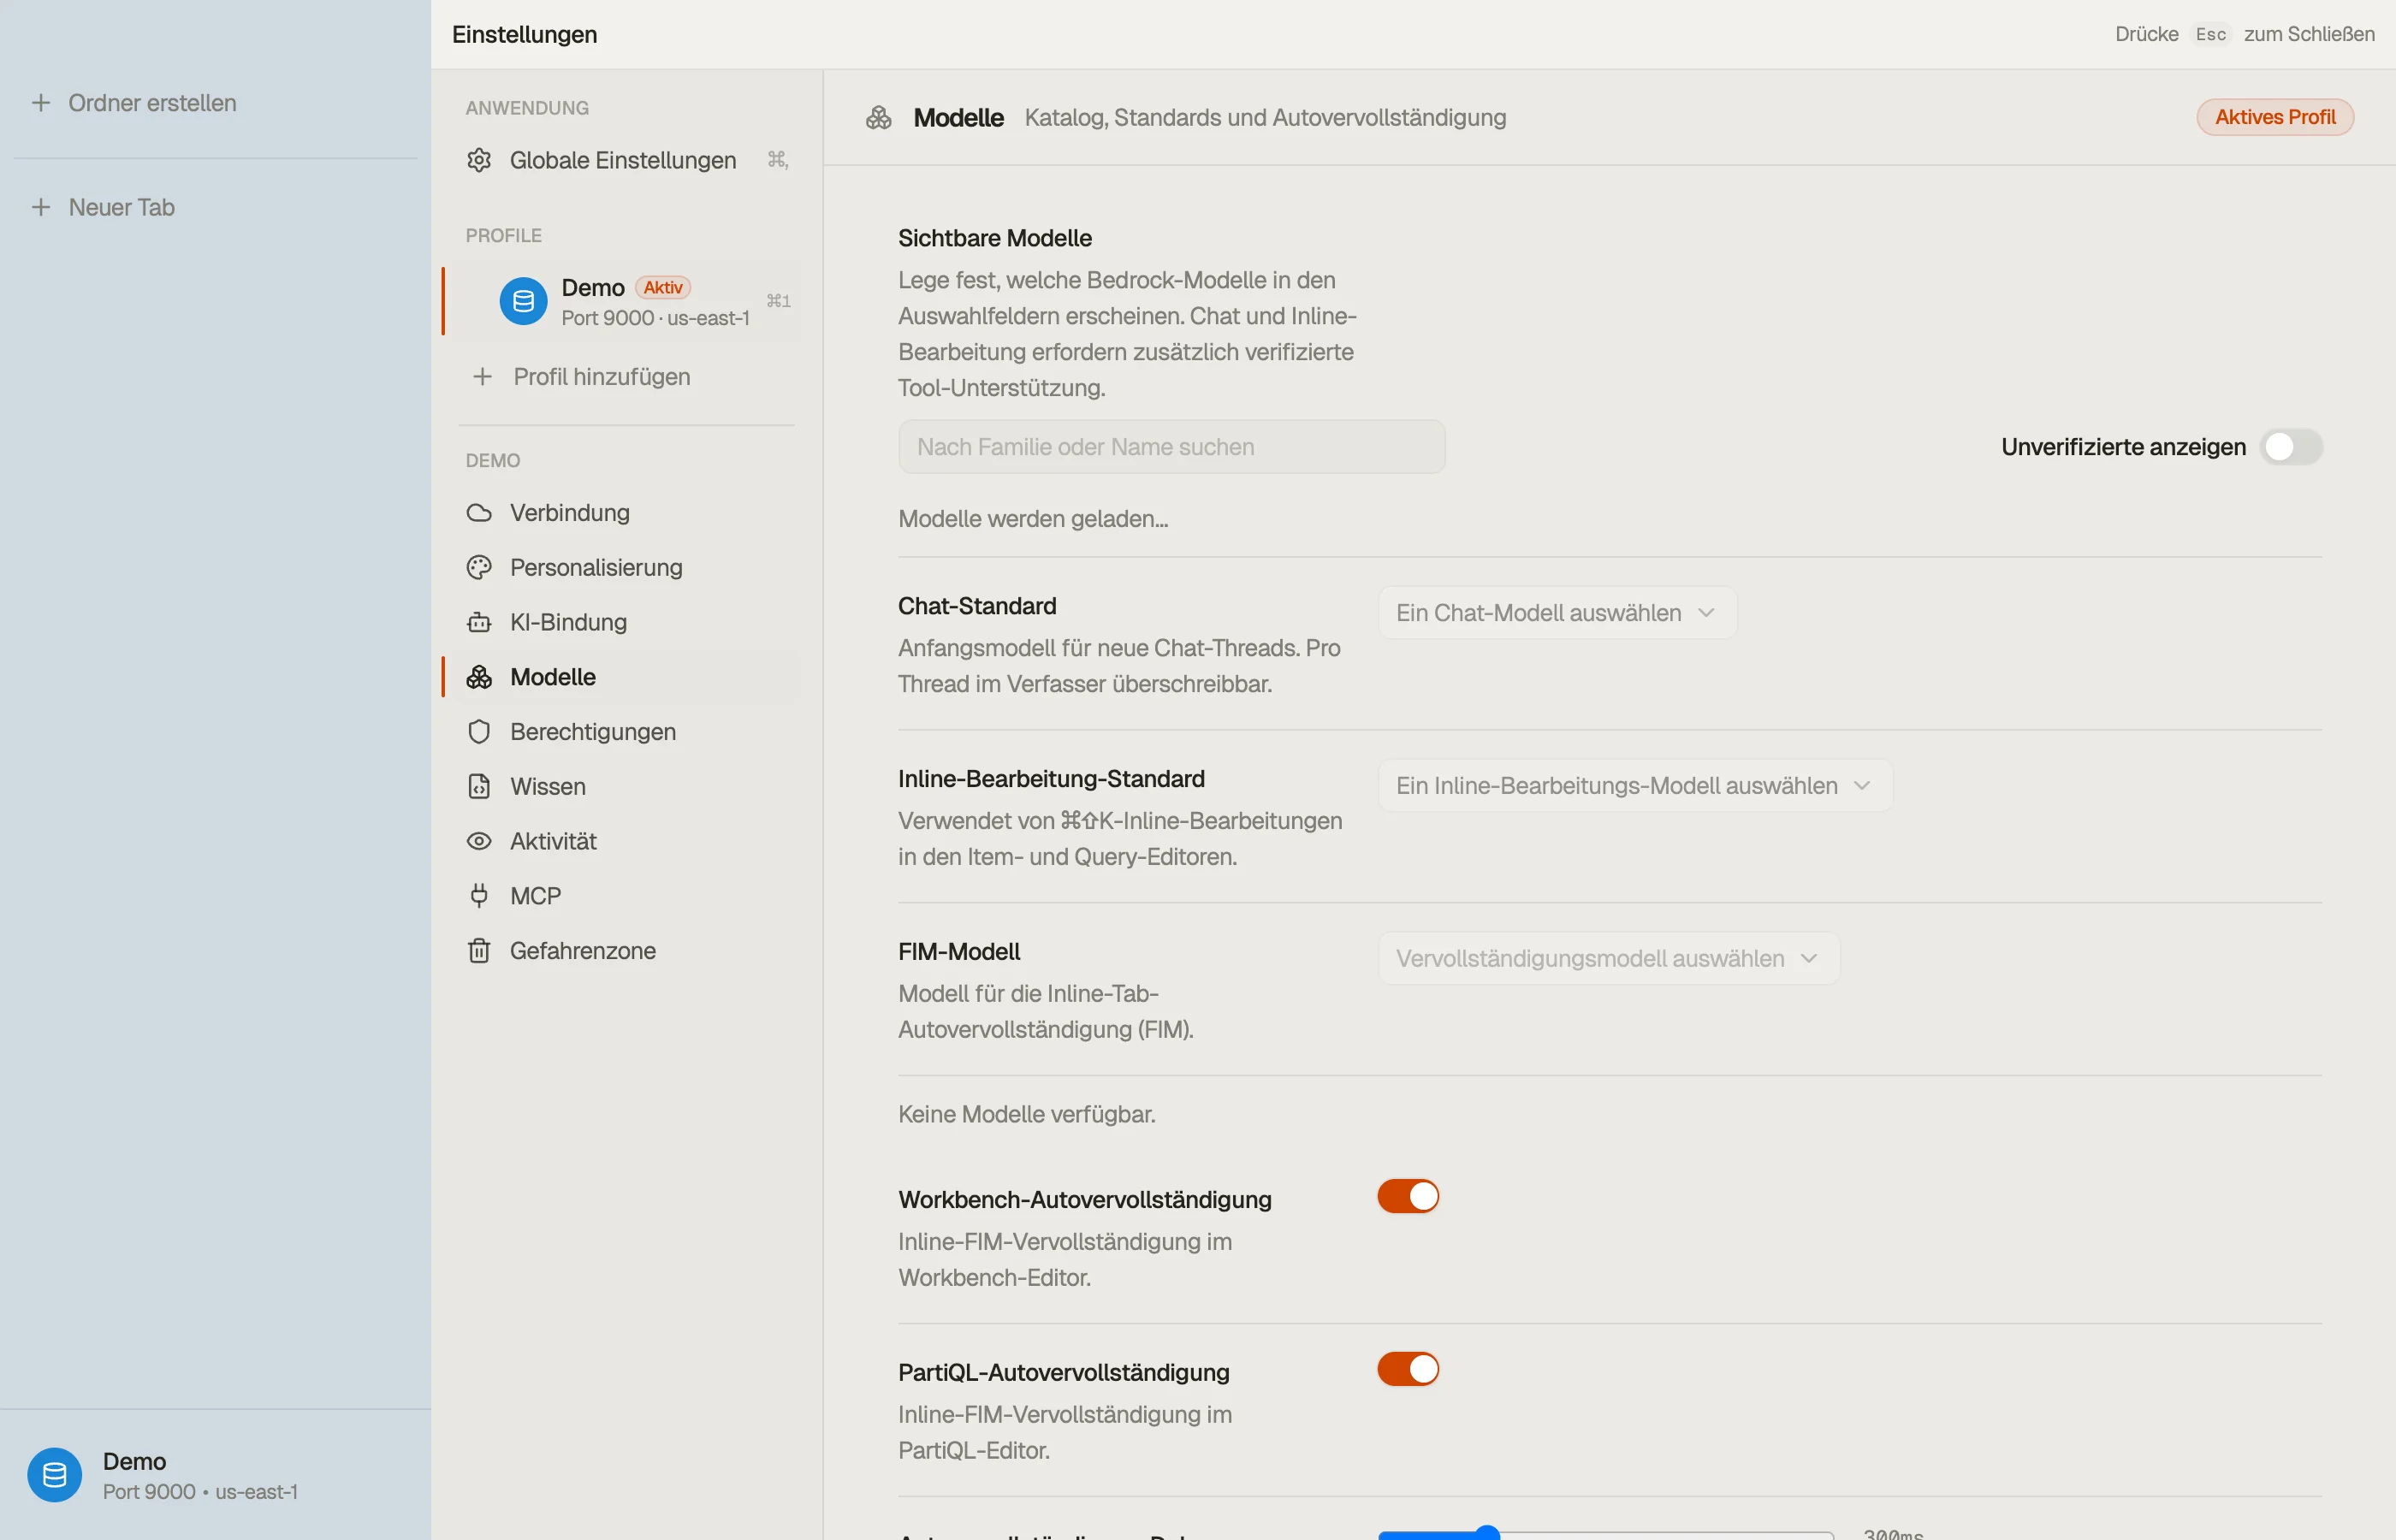
Task: Click the trash icon next to Gefahrenzone
Action: pos(479,951)
